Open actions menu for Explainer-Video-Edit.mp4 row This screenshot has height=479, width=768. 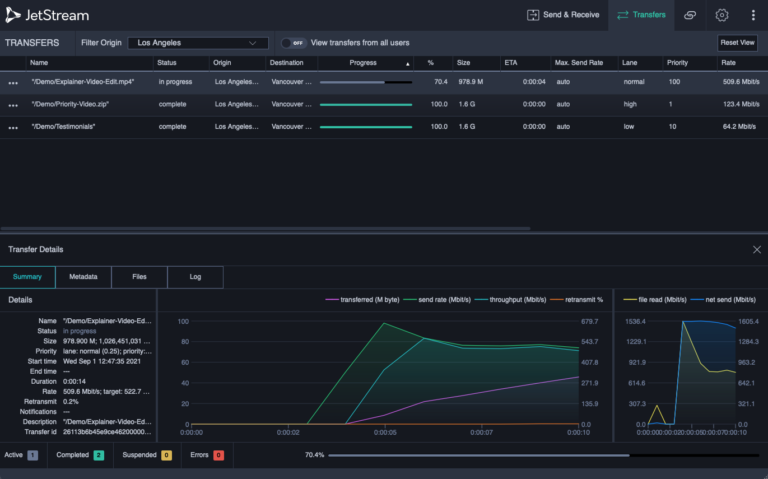tap(13, 82)
